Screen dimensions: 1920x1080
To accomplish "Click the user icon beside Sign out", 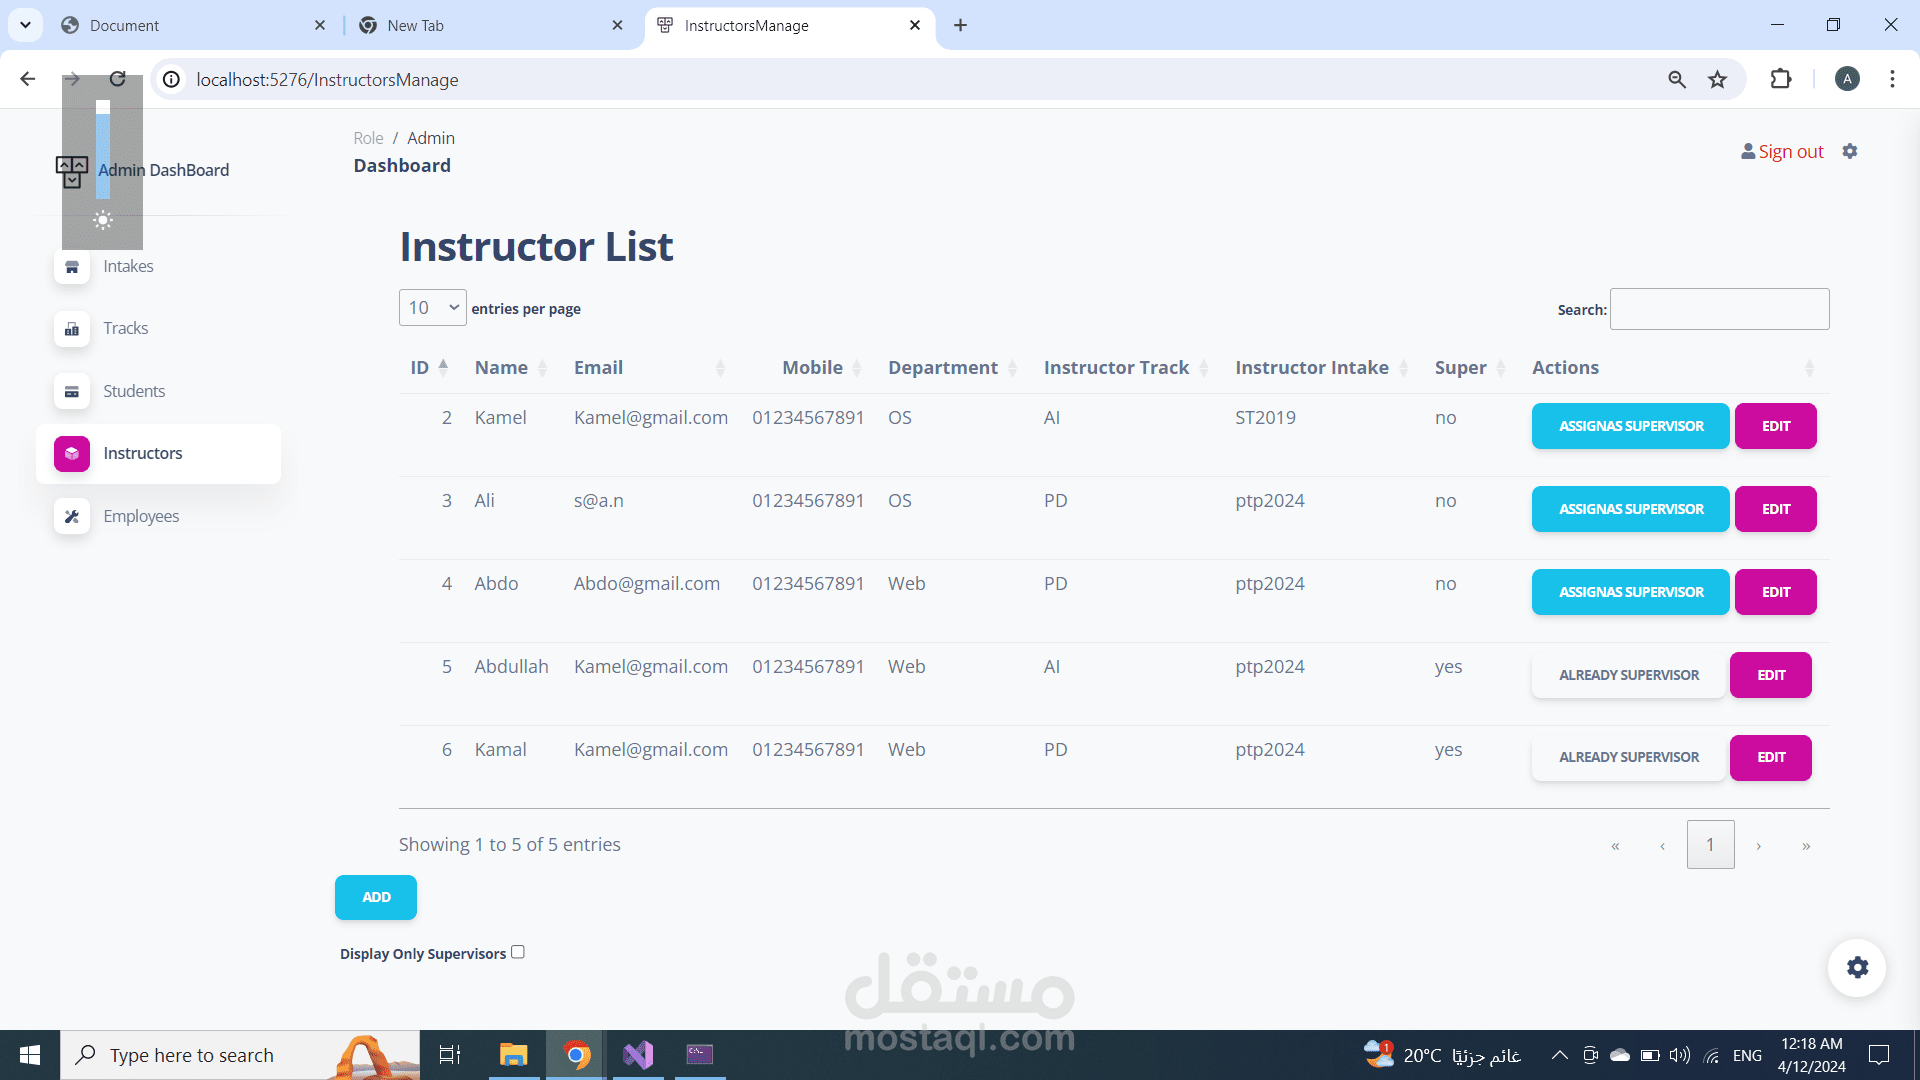I will click(1748, 151).
